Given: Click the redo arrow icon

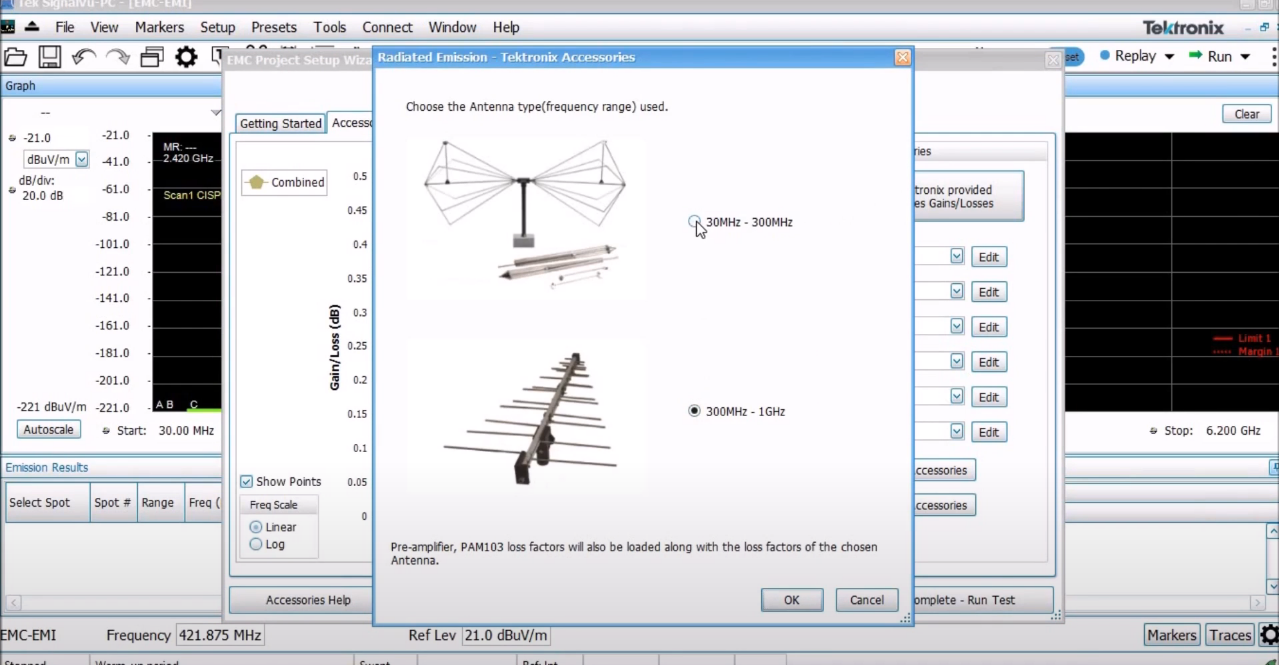Looking at the screenshot, I should 117,57.
